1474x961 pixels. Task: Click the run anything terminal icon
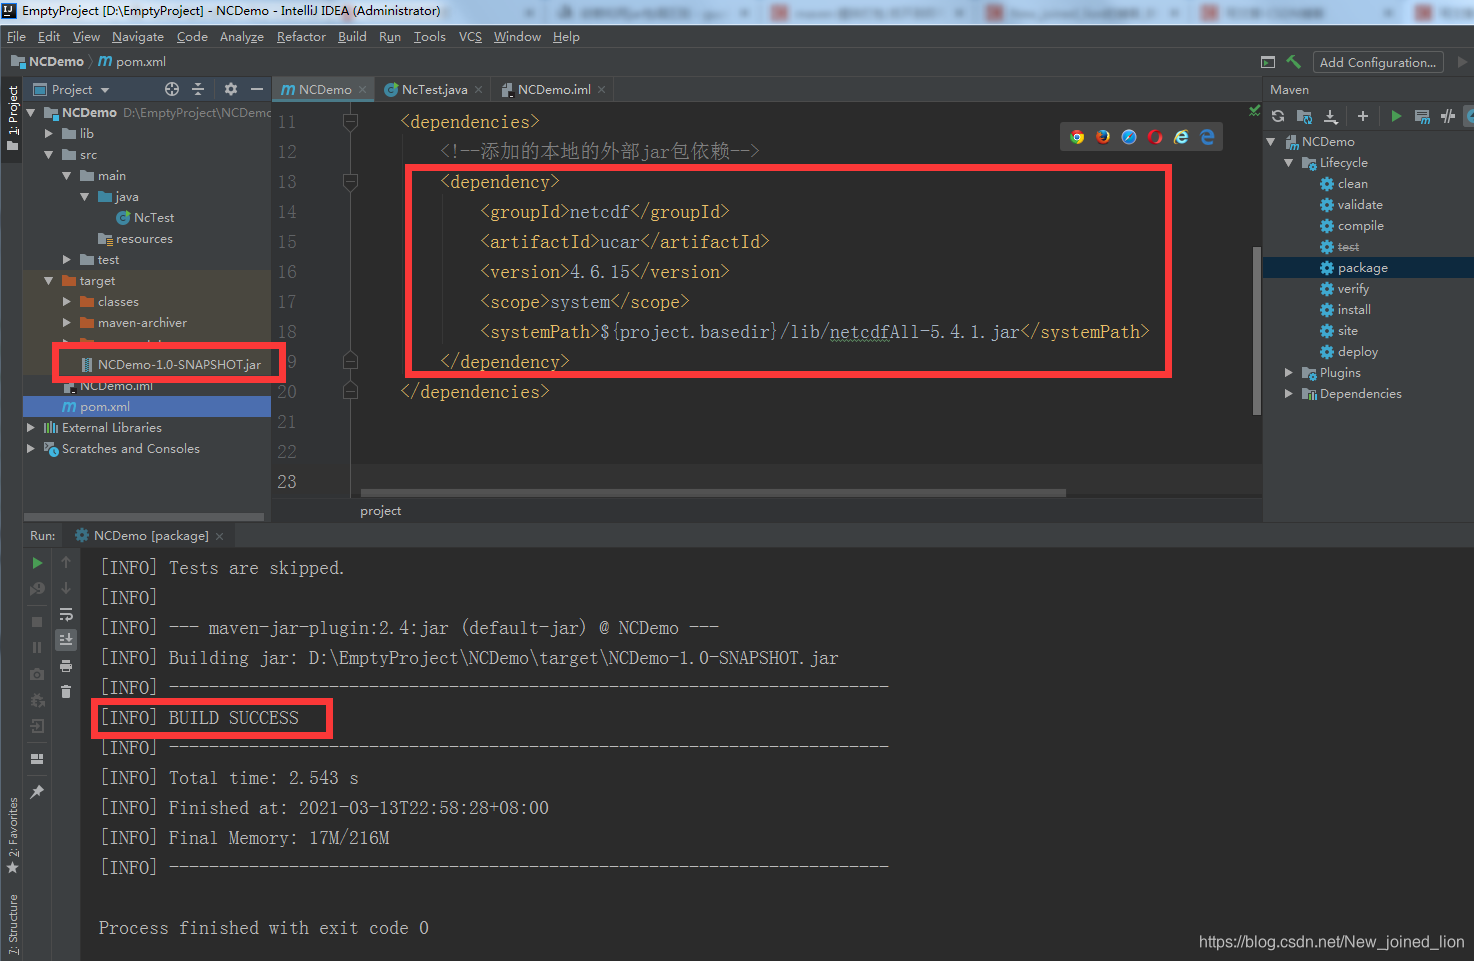point(1268,62)
